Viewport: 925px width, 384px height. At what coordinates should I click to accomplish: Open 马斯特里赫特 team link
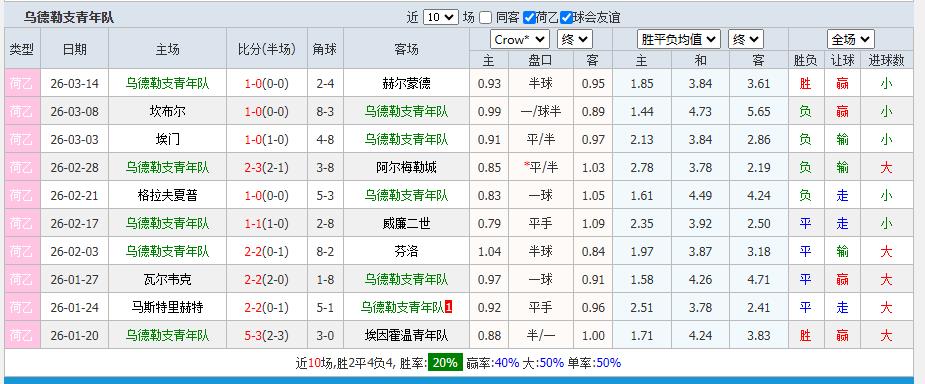tap(168, 307)
